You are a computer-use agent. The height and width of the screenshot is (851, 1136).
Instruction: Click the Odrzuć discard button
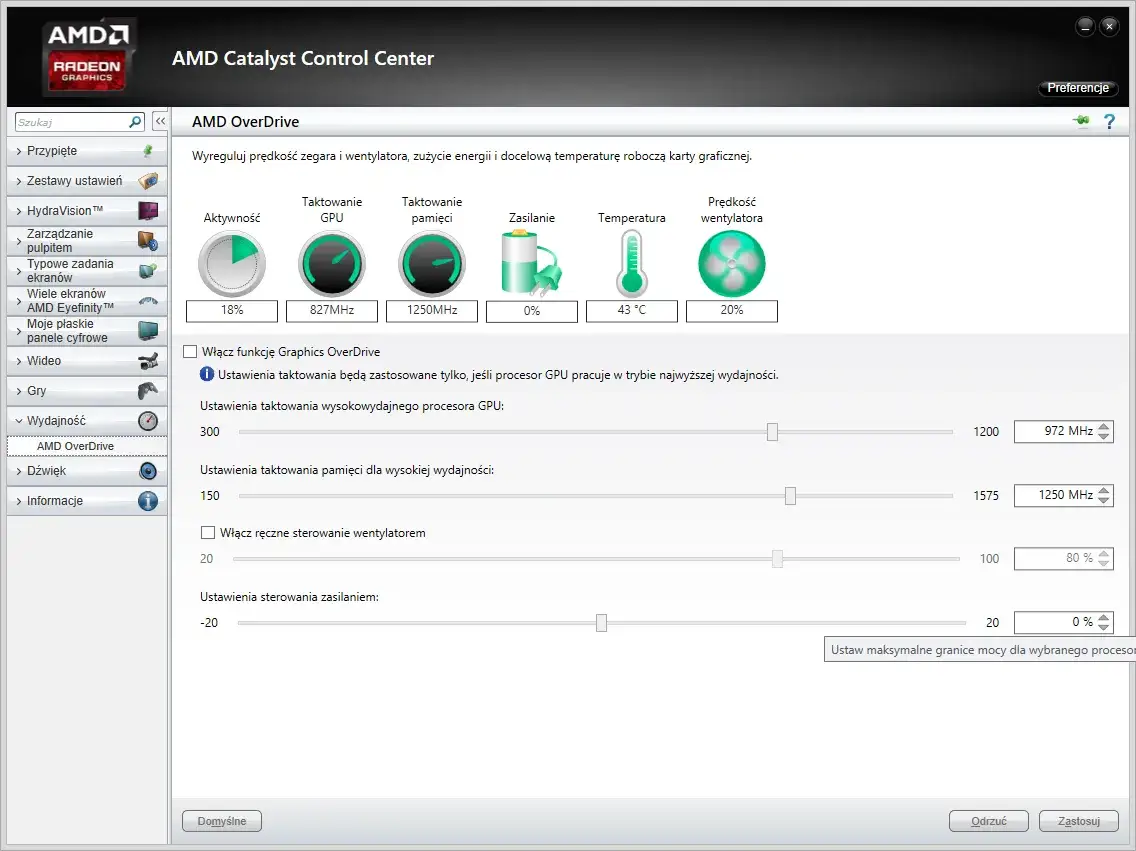(x=989, y=821)
